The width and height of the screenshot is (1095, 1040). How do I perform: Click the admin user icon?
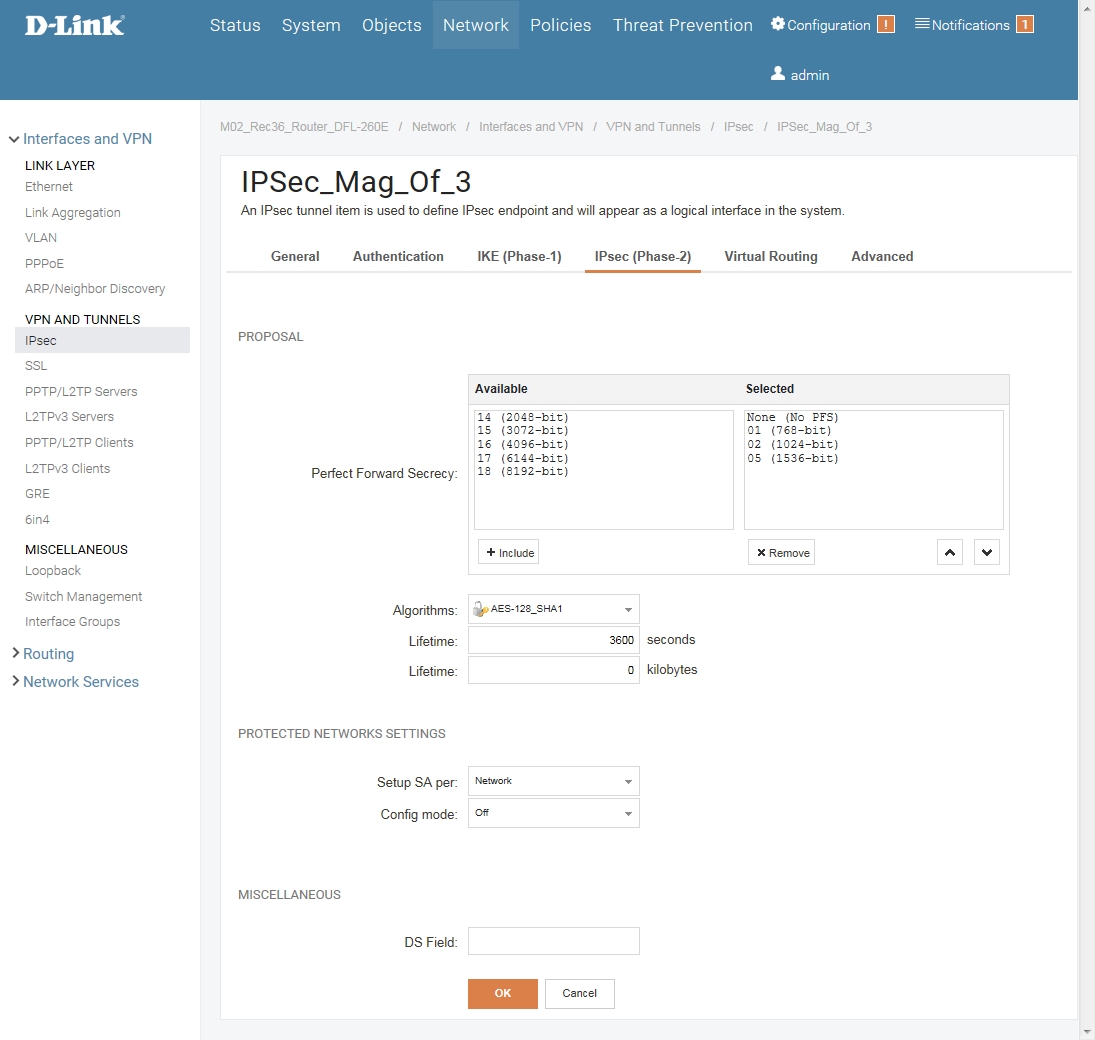pos(778,74)
